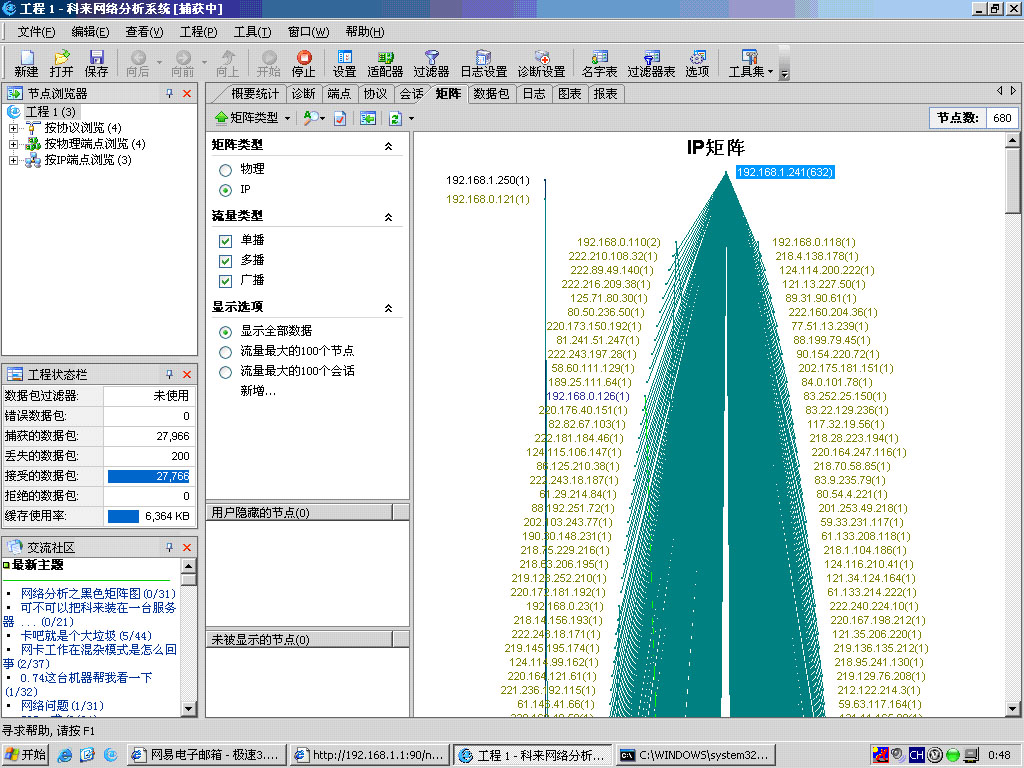Open the 日志设置 (Log settings) icon
The width and height of the screenshot is (1024, 768).
click(x=483, y=63)
